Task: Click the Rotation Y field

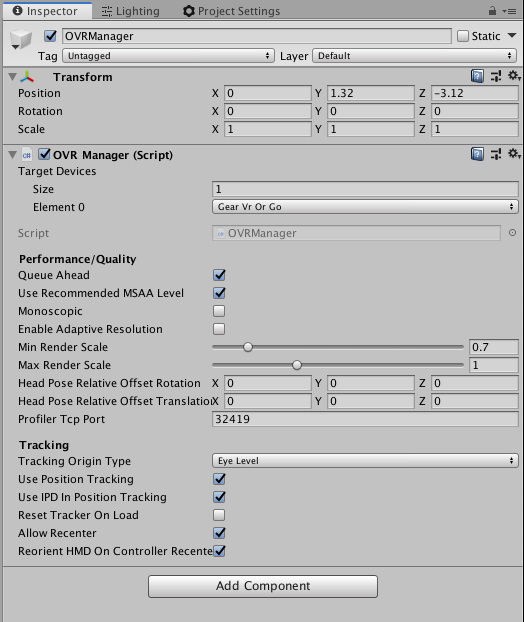Action: (x=371, y=111)
